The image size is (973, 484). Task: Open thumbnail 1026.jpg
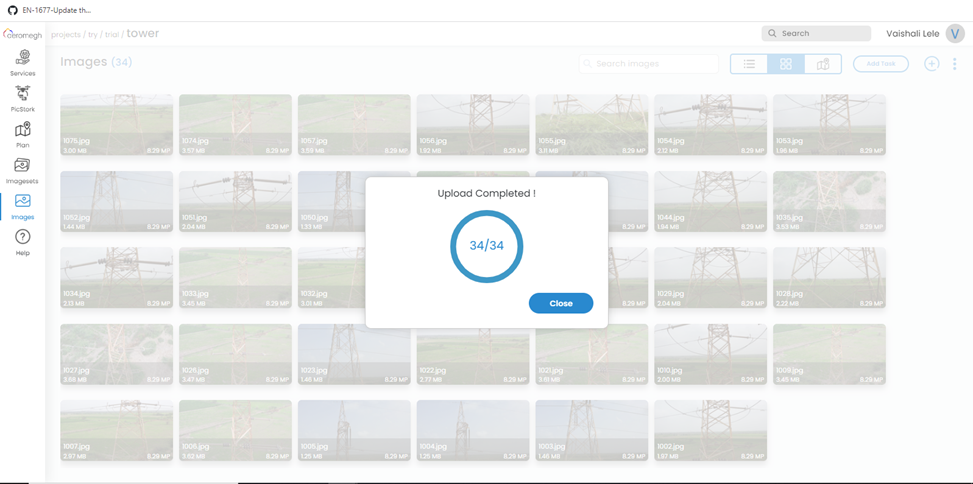[x=235, y=354]
